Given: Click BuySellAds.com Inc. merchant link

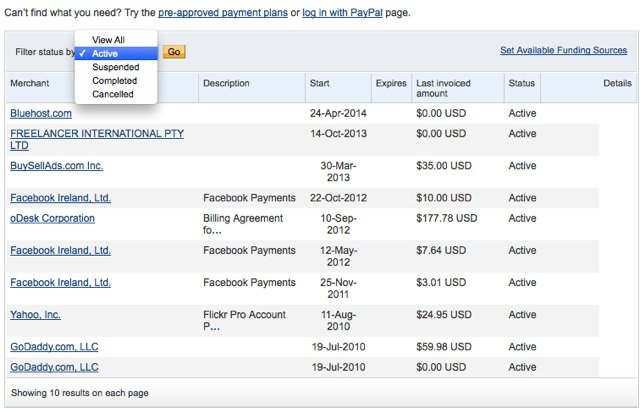Looking at the screenshot, I should pos(56,166).
